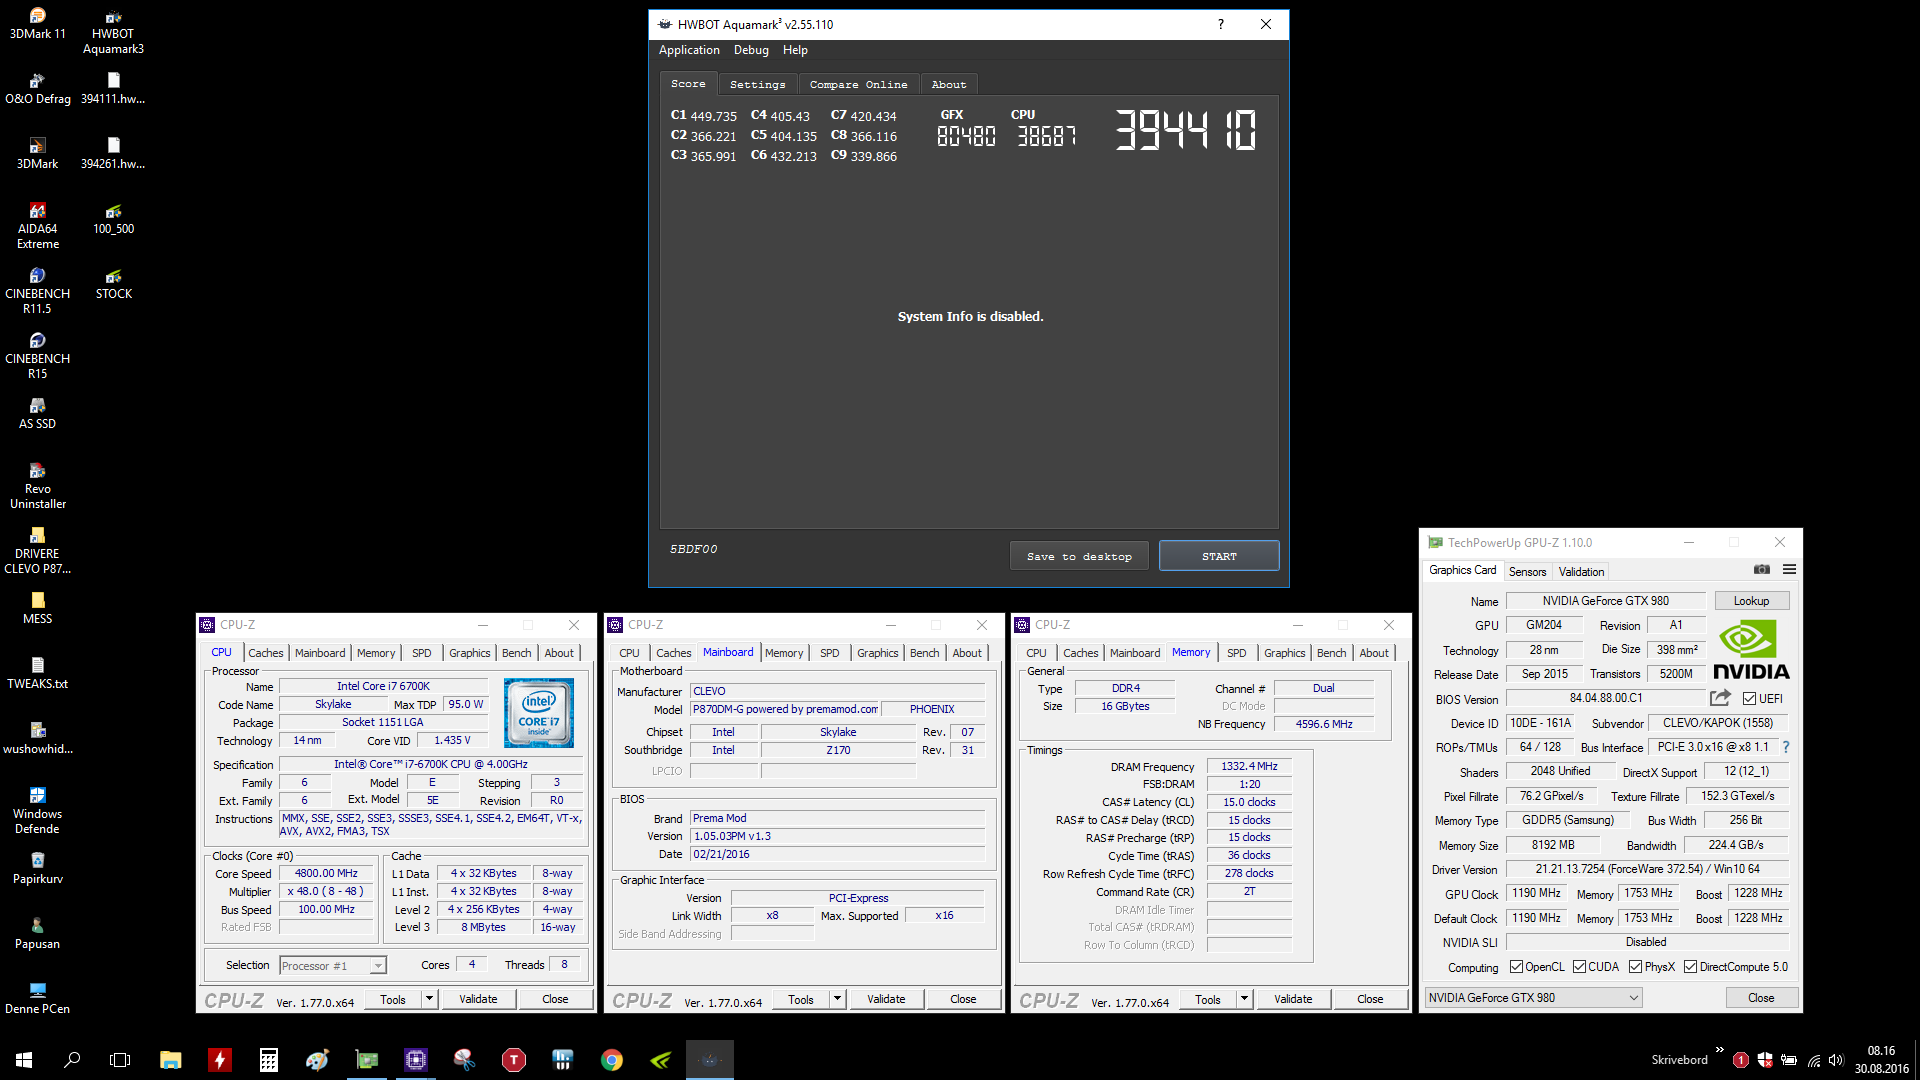The width and height of the screenshot is (1920, 1080).
Task: Open the 394111.hw file on desktop
Action: [113, 88]
